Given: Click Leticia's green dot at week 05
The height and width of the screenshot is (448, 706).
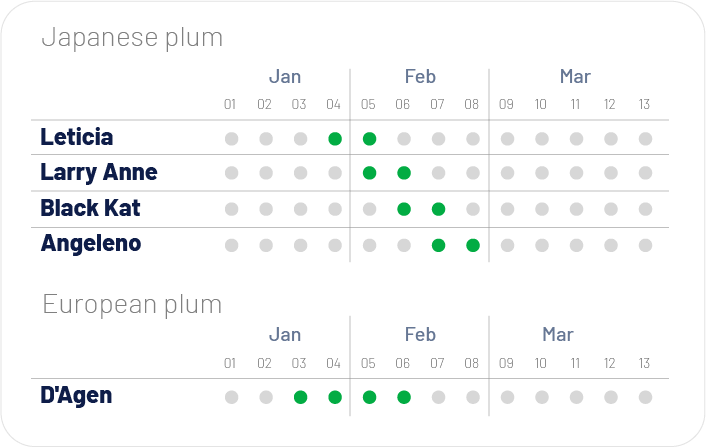Looking at the screenshot, I should (x=369, y=139).
